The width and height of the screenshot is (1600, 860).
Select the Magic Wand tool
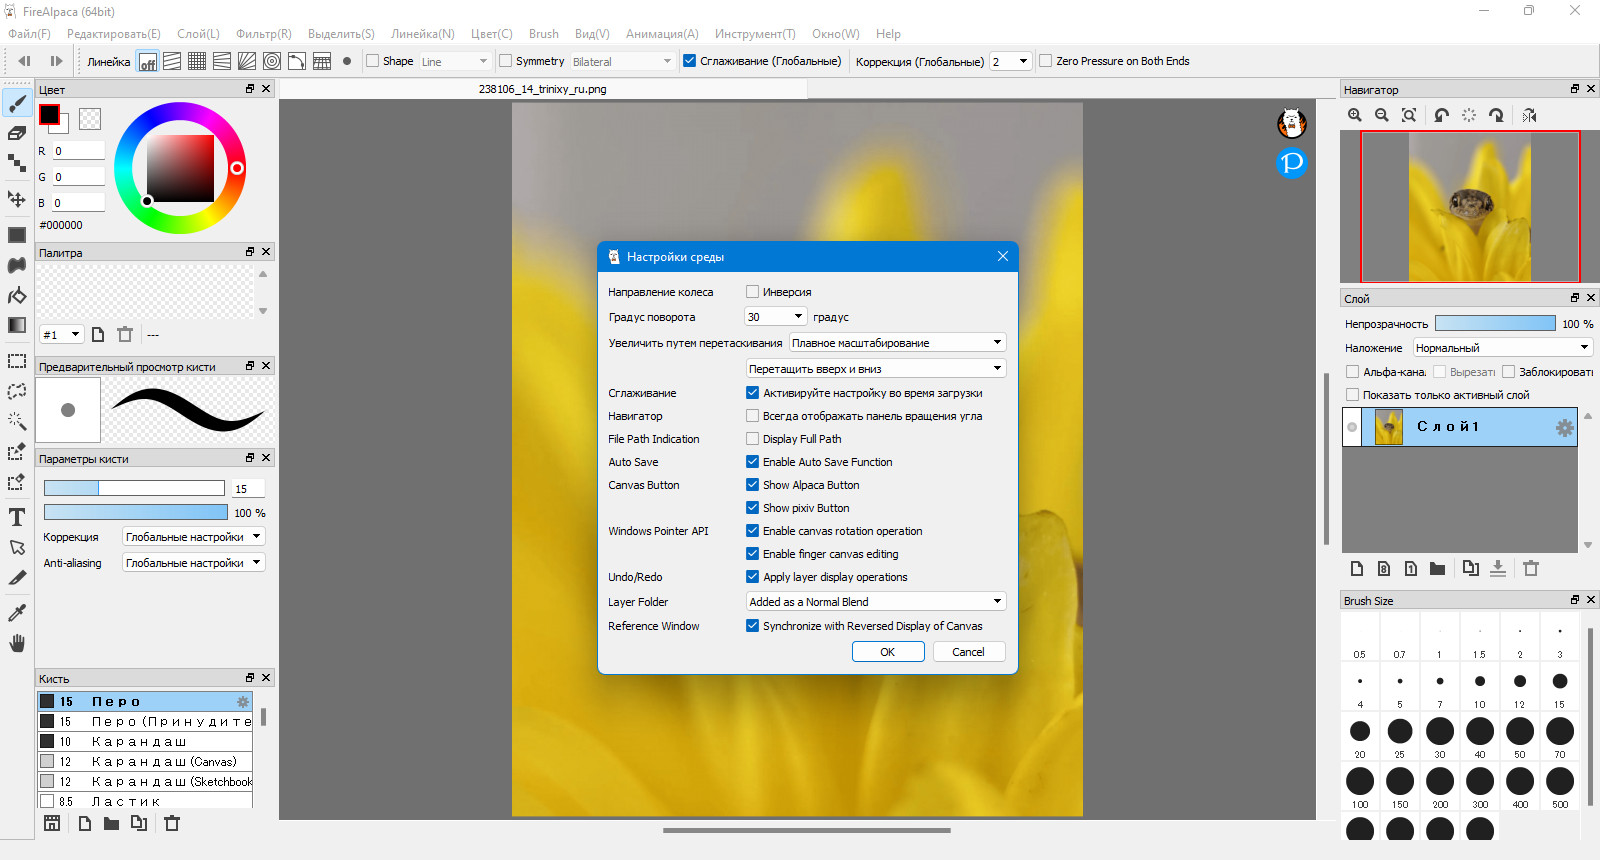click(17, 421)
